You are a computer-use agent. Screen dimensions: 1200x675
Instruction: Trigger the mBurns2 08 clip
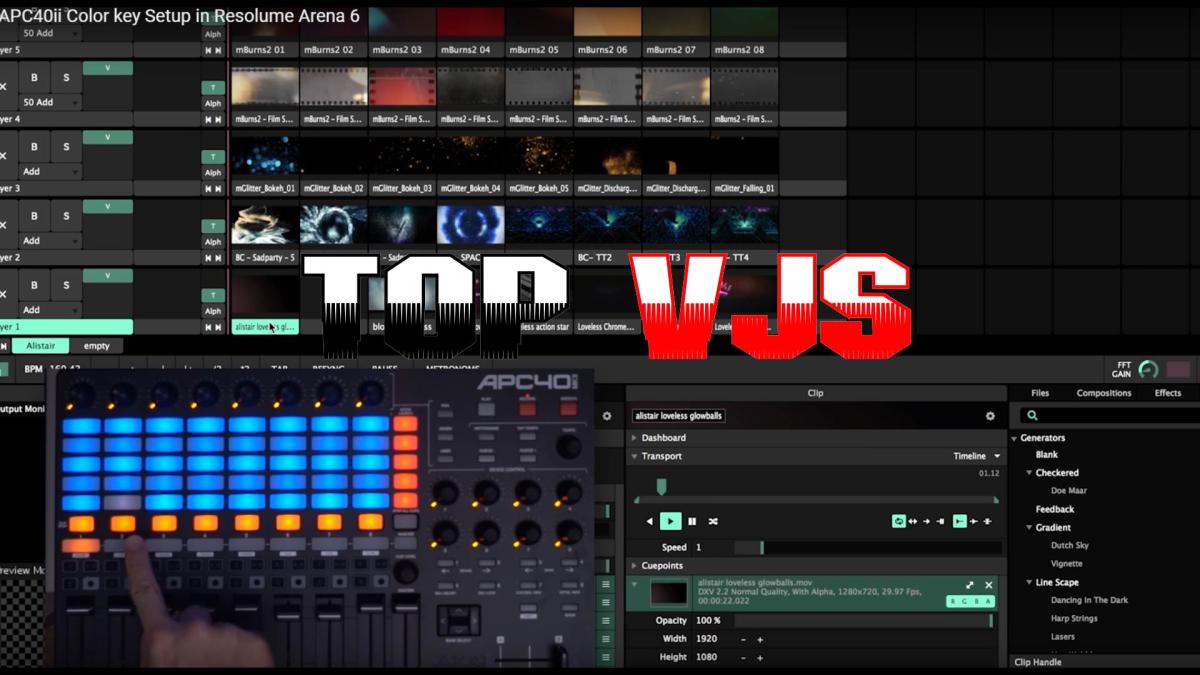[744, 31]
